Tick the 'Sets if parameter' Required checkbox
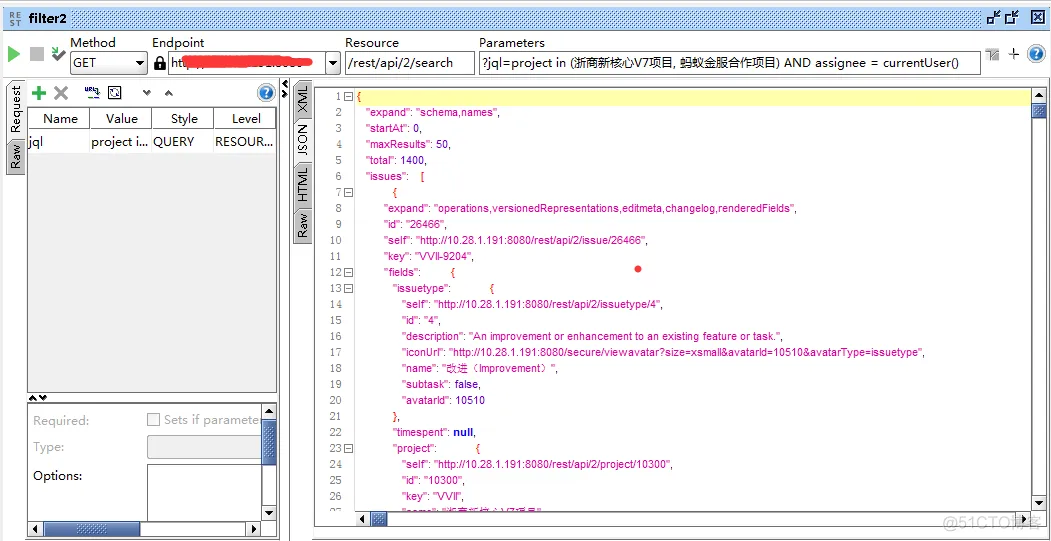 (x=153, y=420)
